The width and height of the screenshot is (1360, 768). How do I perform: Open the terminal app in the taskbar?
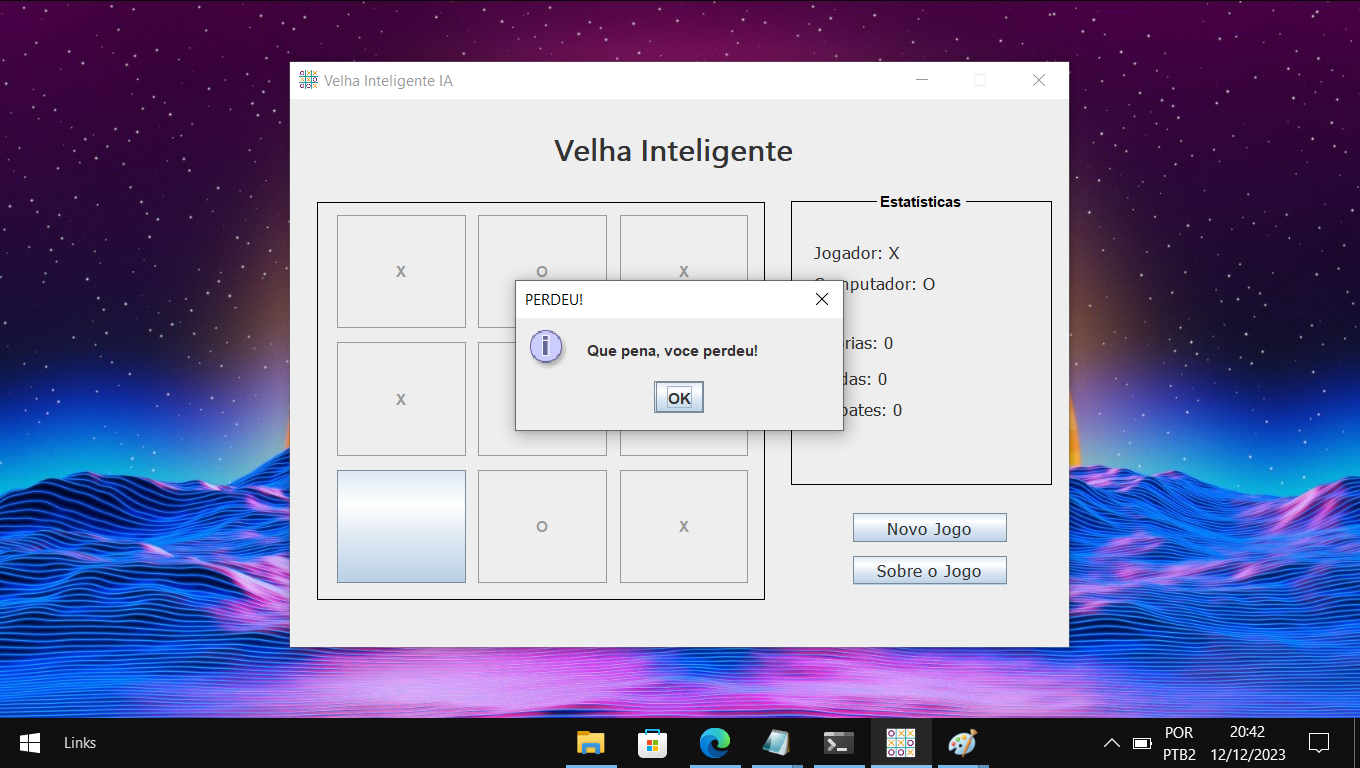838,743
